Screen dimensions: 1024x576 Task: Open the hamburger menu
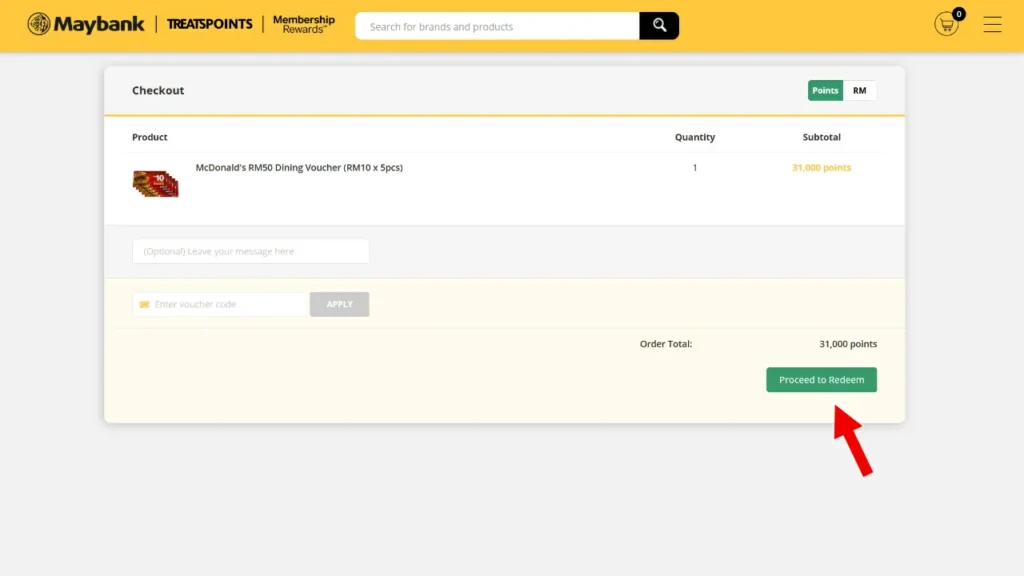992,25
